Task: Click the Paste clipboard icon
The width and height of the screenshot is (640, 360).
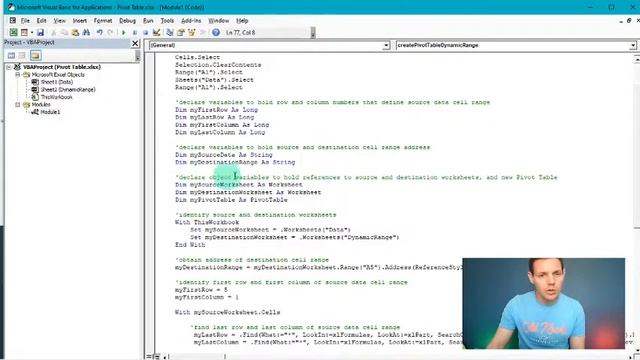Action: coord(75,32)
